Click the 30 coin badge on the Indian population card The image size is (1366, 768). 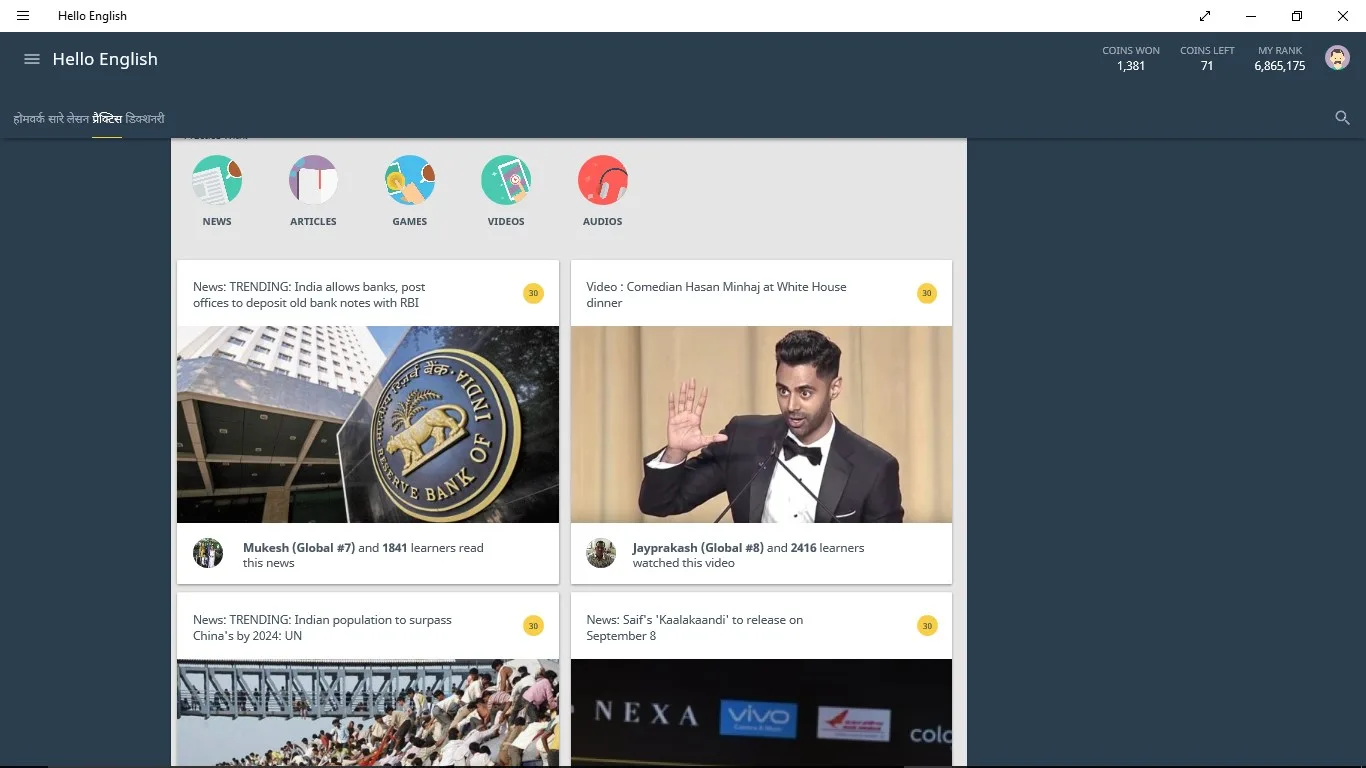(x=533, y=626)
